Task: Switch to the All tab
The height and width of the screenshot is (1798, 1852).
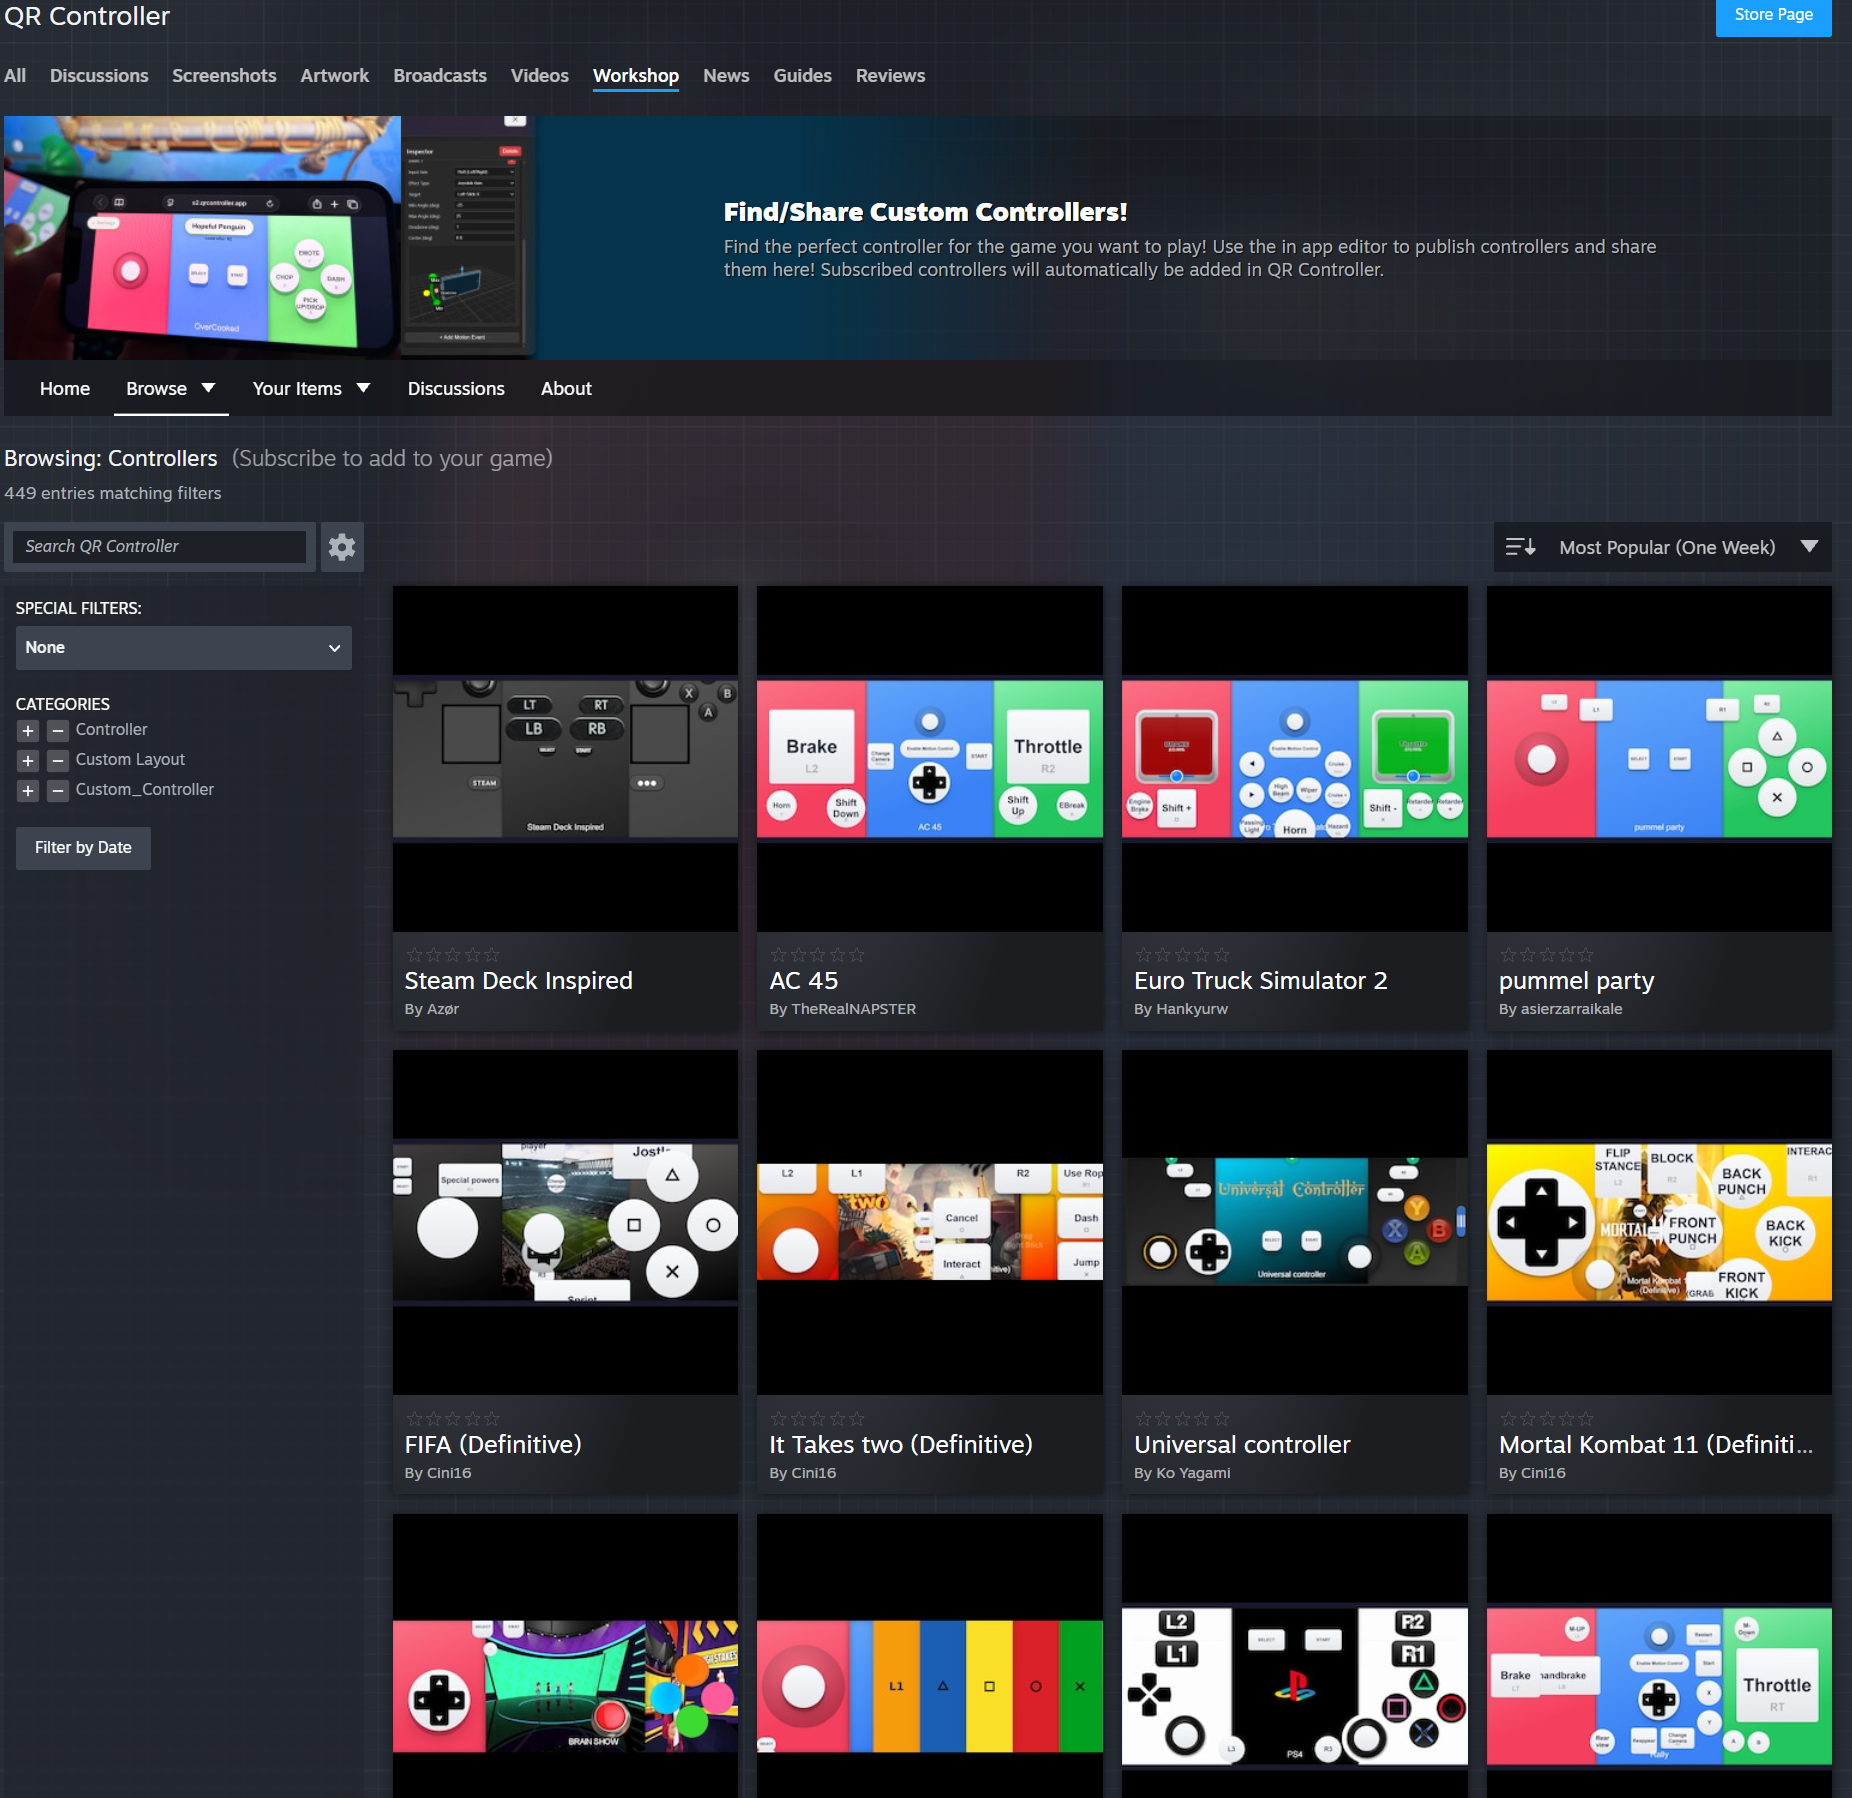Action: point(15,76)
